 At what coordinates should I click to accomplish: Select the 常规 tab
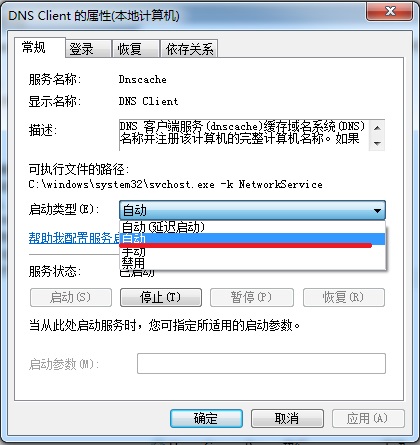40,48
